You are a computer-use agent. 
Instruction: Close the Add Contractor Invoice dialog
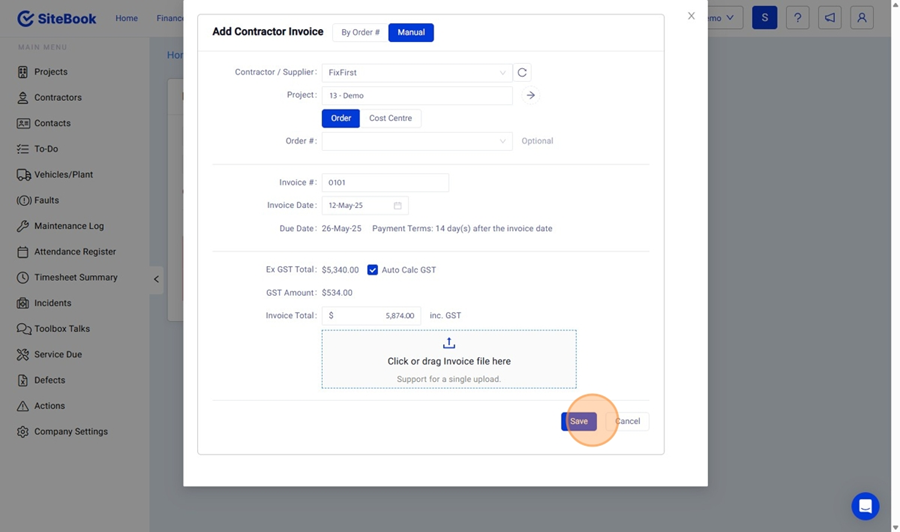click(691, 16)
